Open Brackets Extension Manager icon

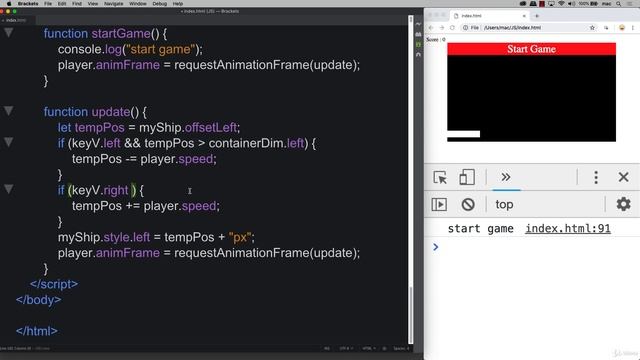tap(418, 34)
